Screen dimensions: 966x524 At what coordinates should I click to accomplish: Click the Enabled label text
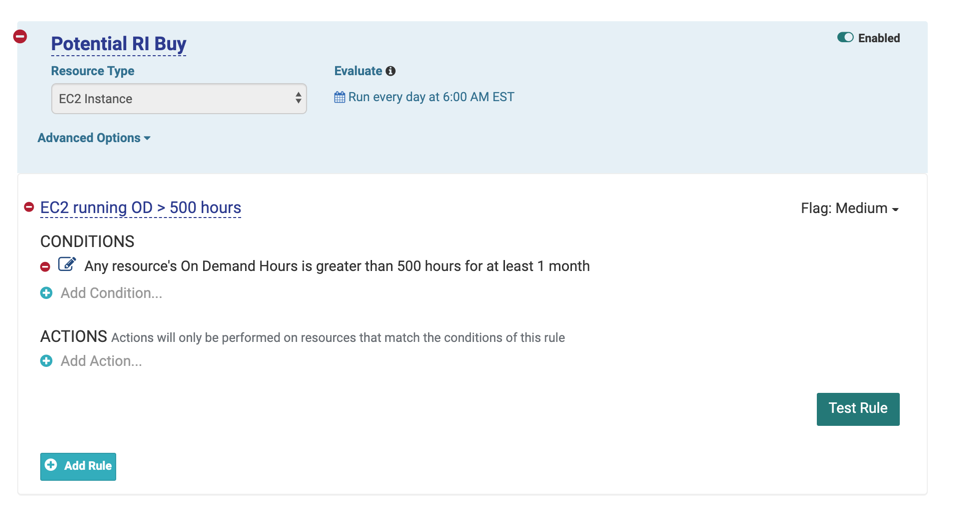(879, 38)
